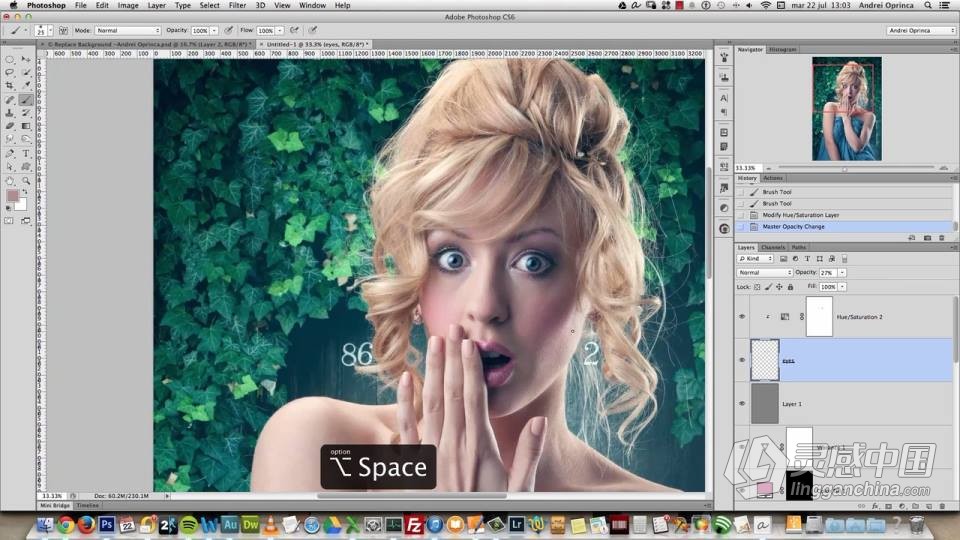Toggle lock position
Viewport: 960px width, 540px height.
pyautogui.click(x=779, y=287)
